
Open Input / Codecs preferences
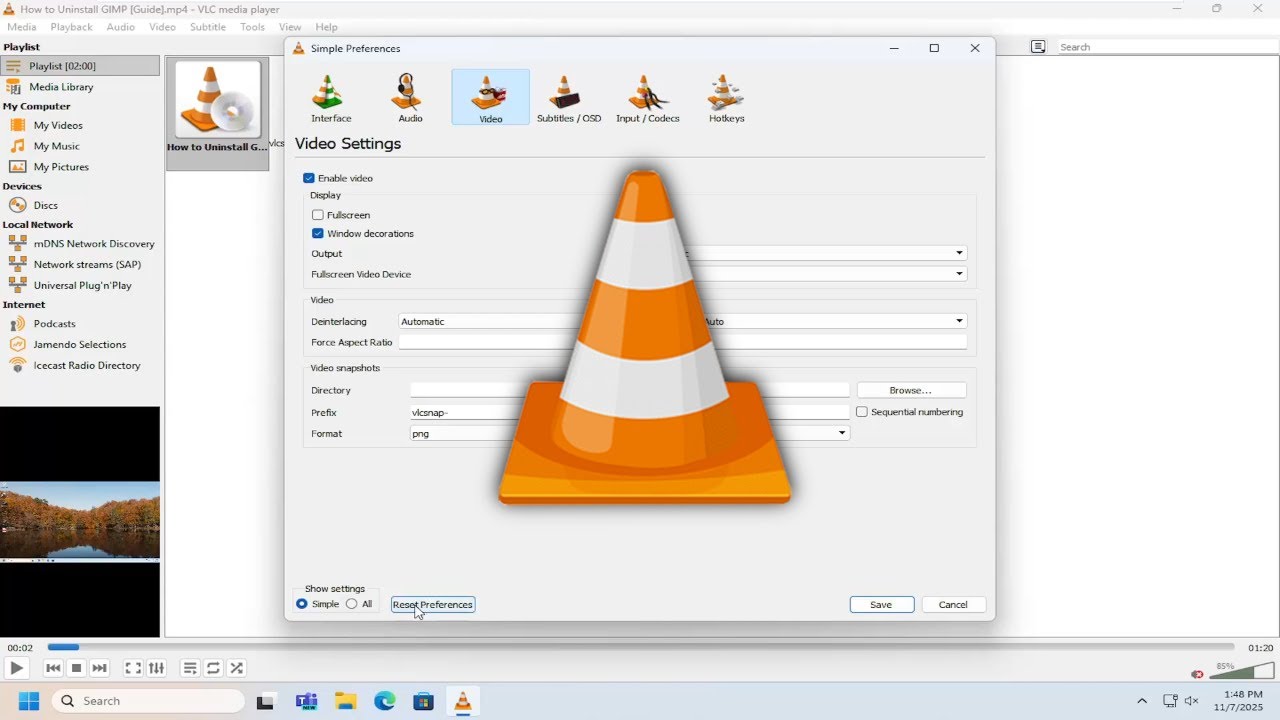(647, 97)
